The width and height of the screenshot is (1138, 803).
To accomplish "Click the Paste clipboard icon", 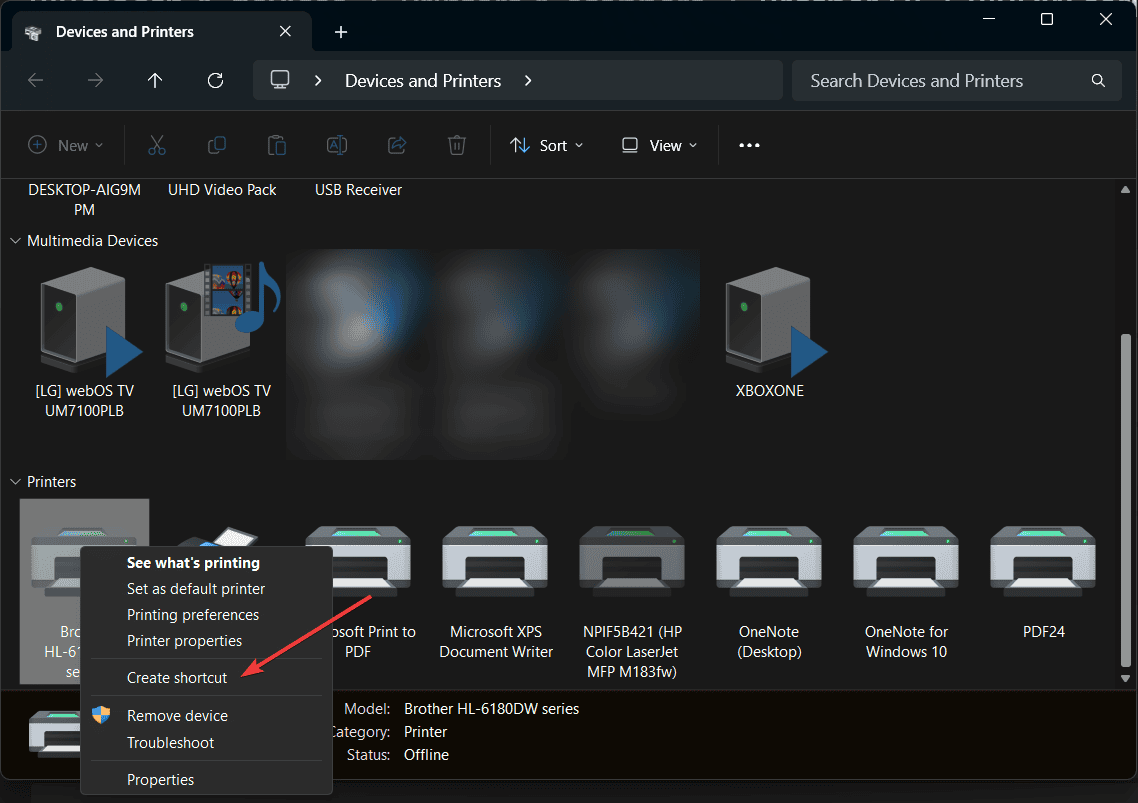I will click(277, 145).
